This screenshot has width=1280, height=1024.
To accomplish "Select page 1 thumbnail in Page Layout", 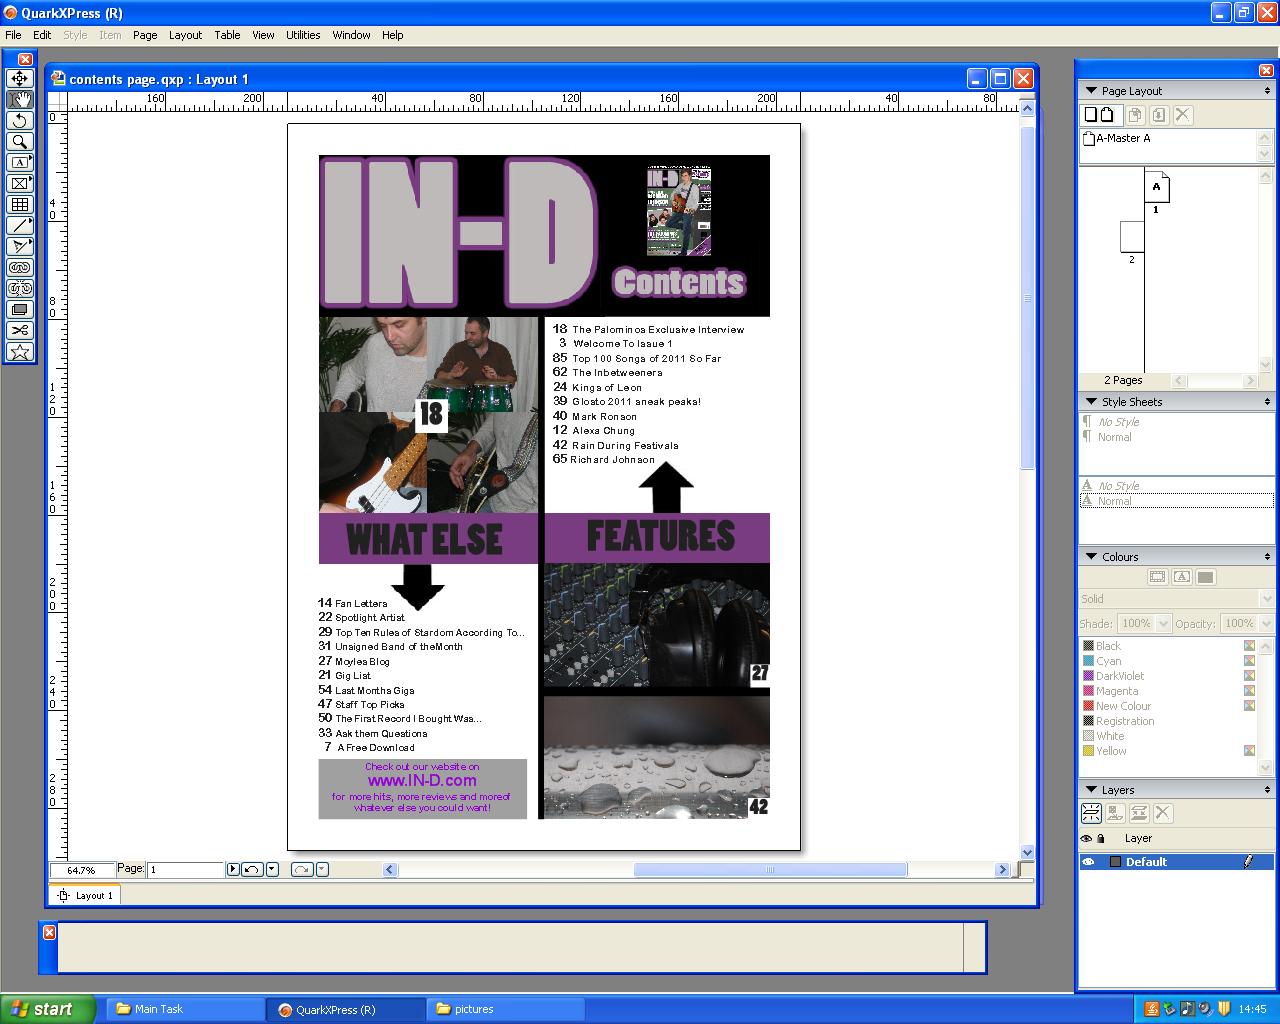I will pyautogui.click(x=1157, y=186).
